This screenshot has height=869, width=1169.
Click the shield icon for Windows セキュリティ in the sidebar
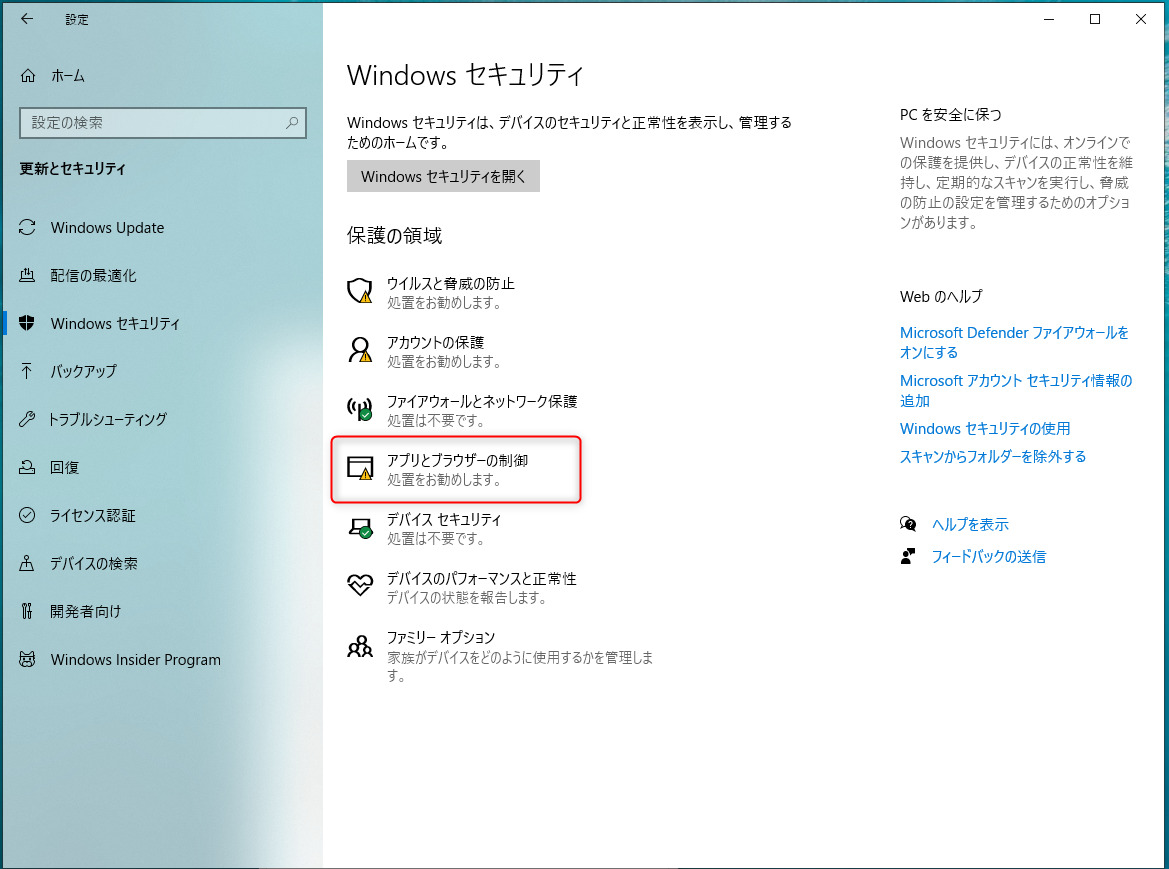[27, 323]
